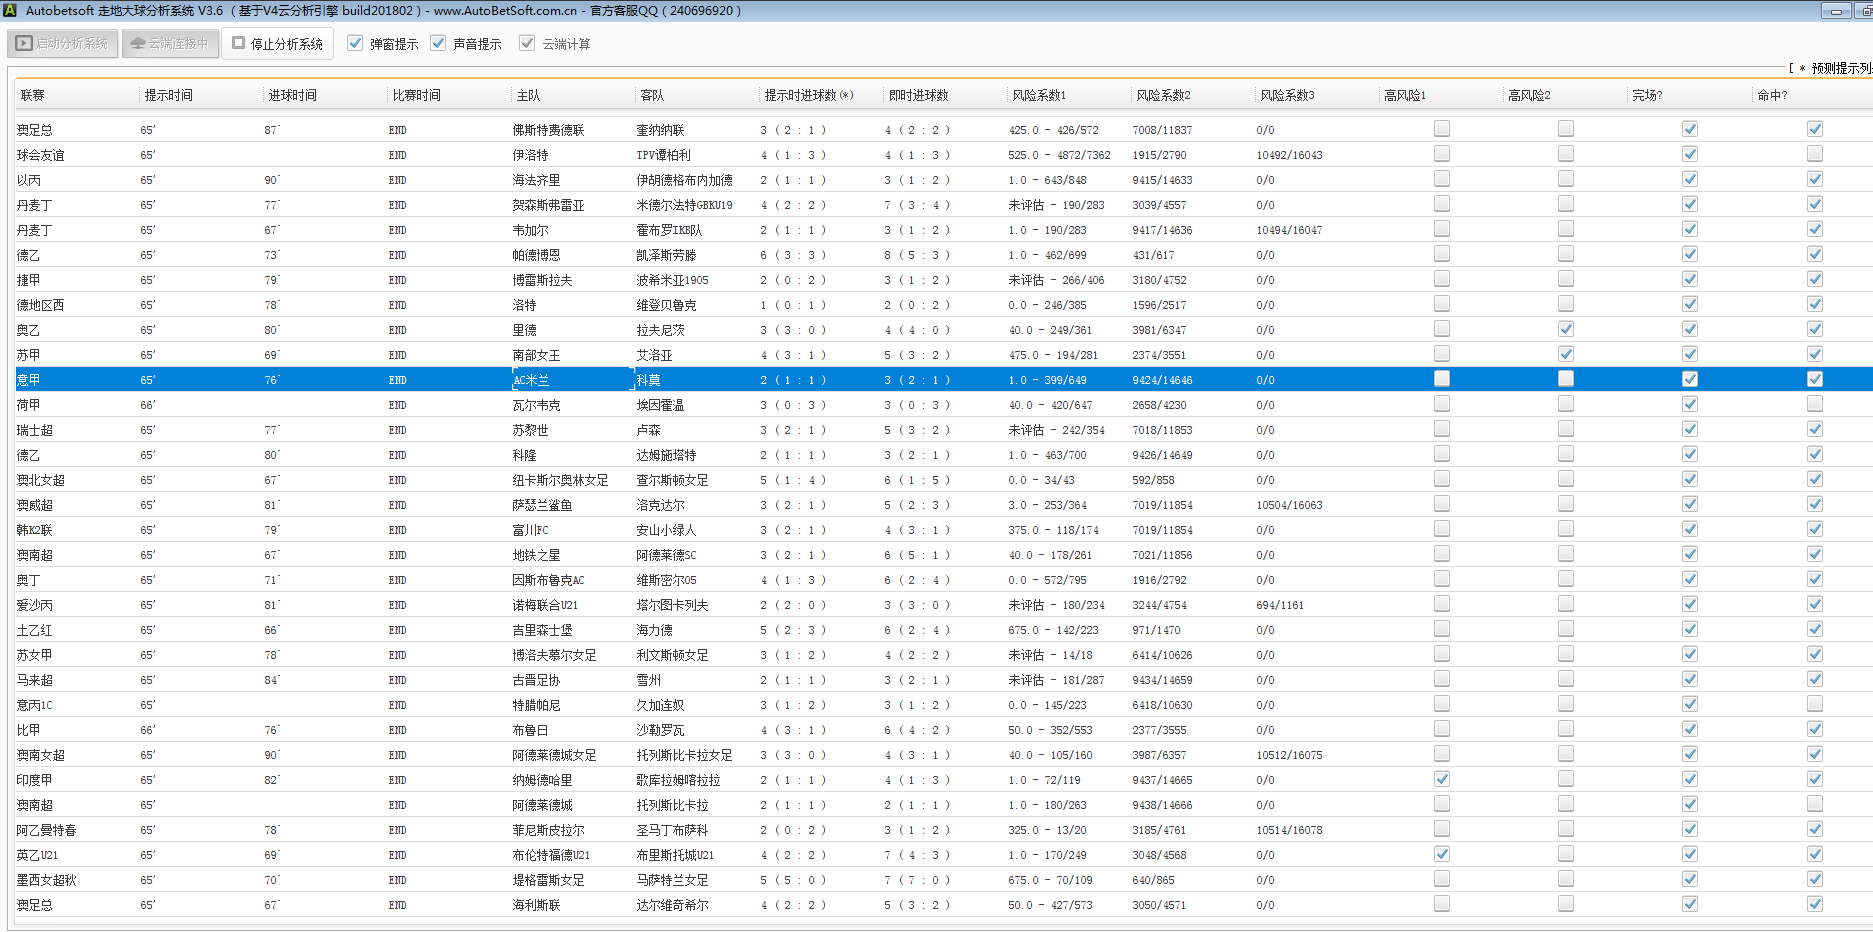This screenshot has height=932, width=1873.
Task: Click the 即时进球数 column header
Action: (918, 95)
